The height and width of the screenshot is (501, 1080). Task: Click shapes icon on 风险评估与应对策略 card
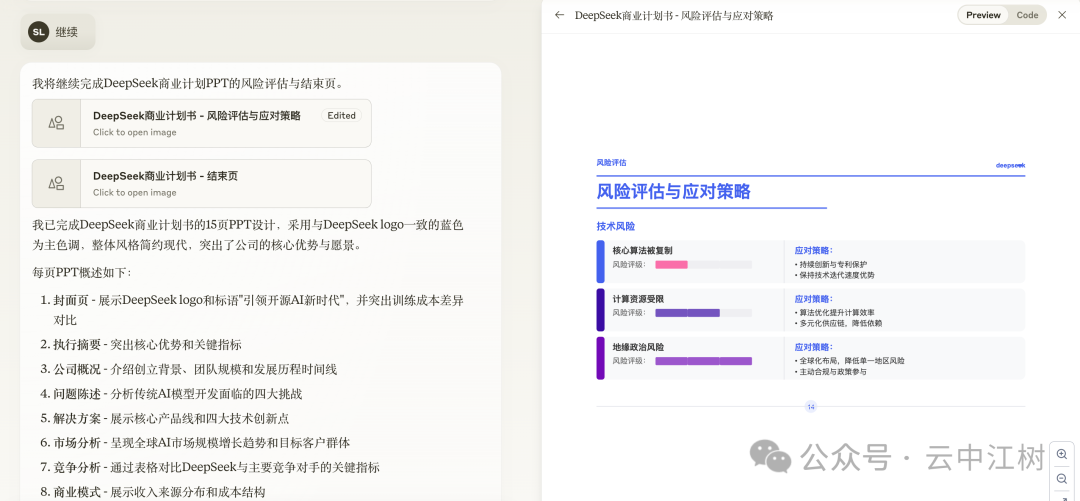tap(56, 123)
